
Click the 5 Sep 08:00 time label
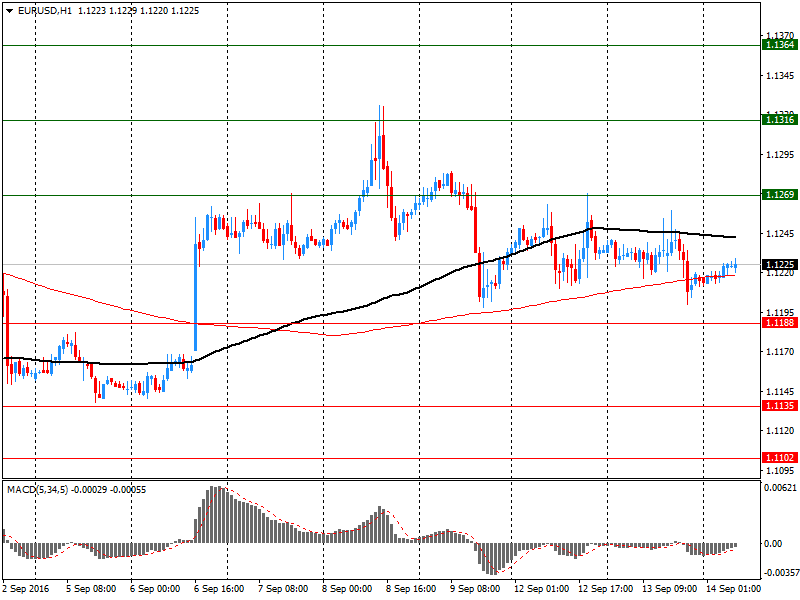pyautogui.click(x=91, y=589)
